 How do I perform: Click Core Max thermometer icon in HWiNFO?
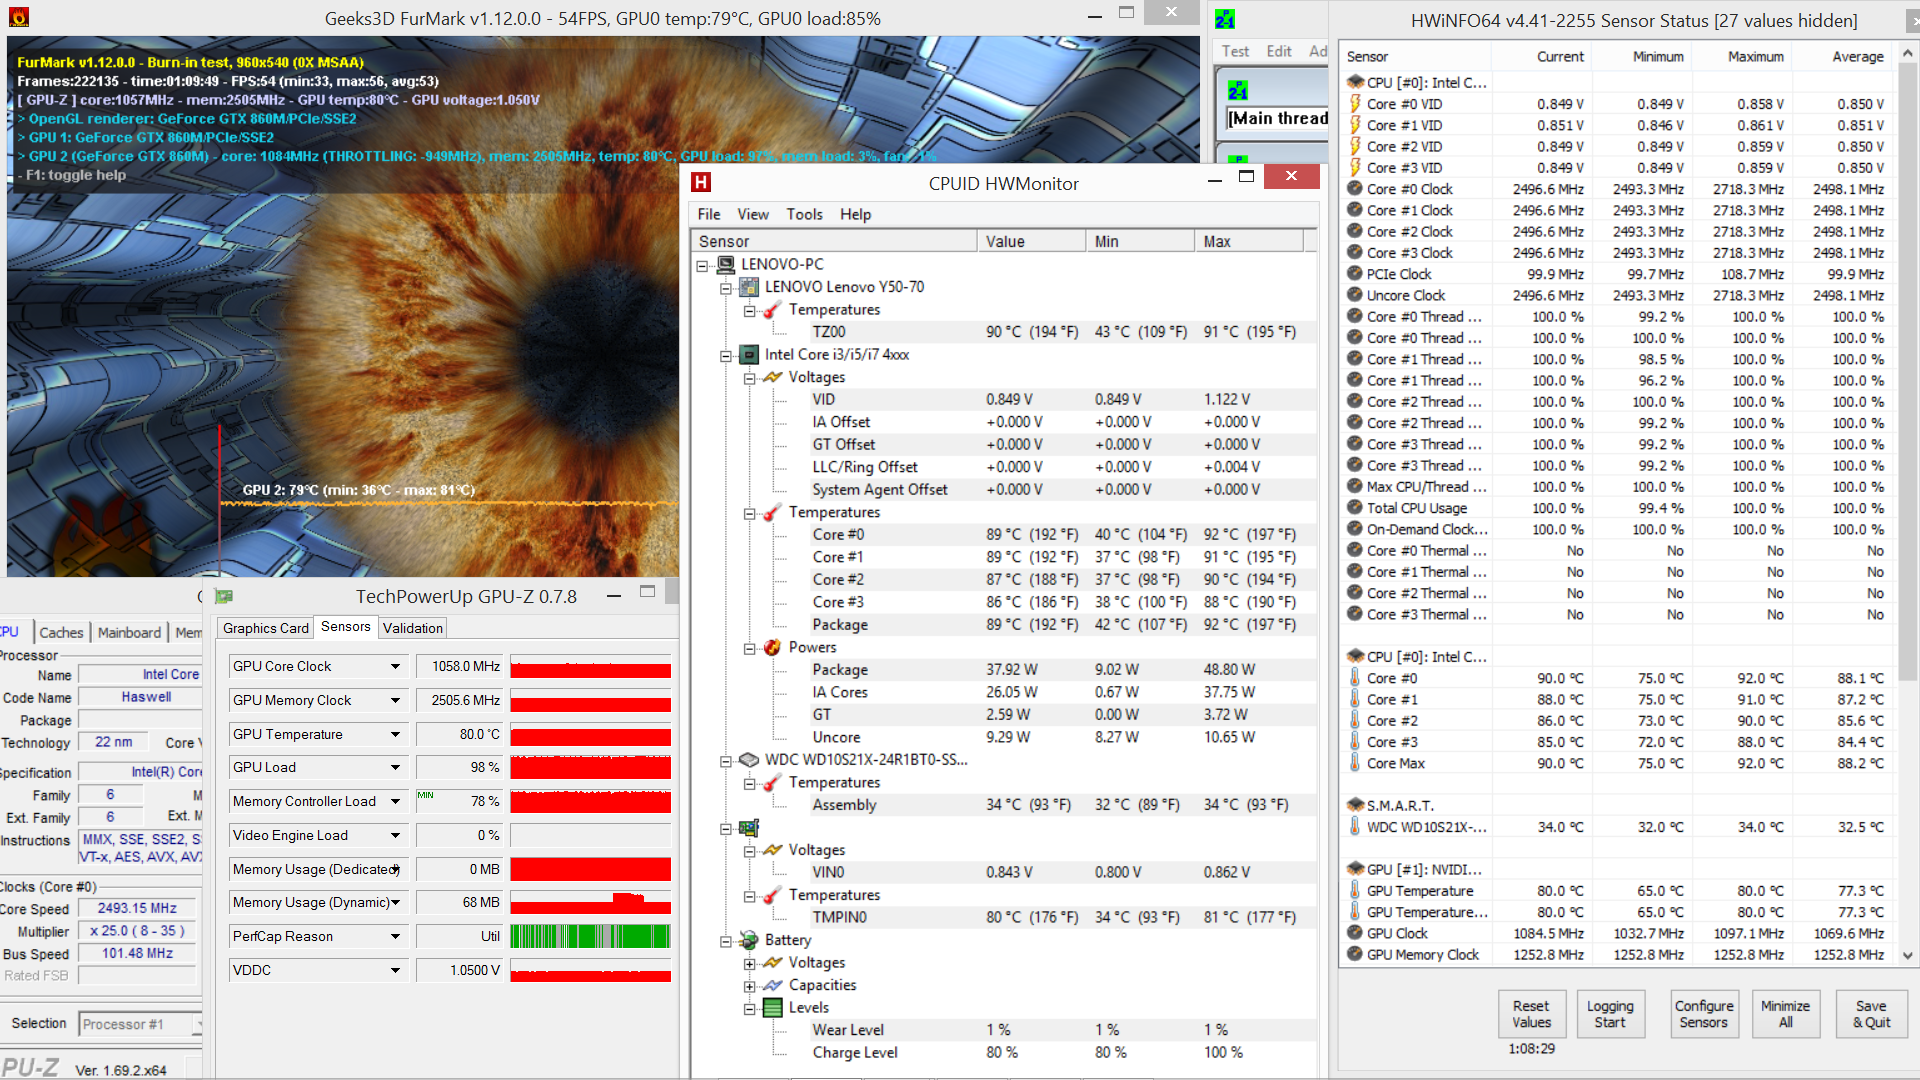(1355, 763)
